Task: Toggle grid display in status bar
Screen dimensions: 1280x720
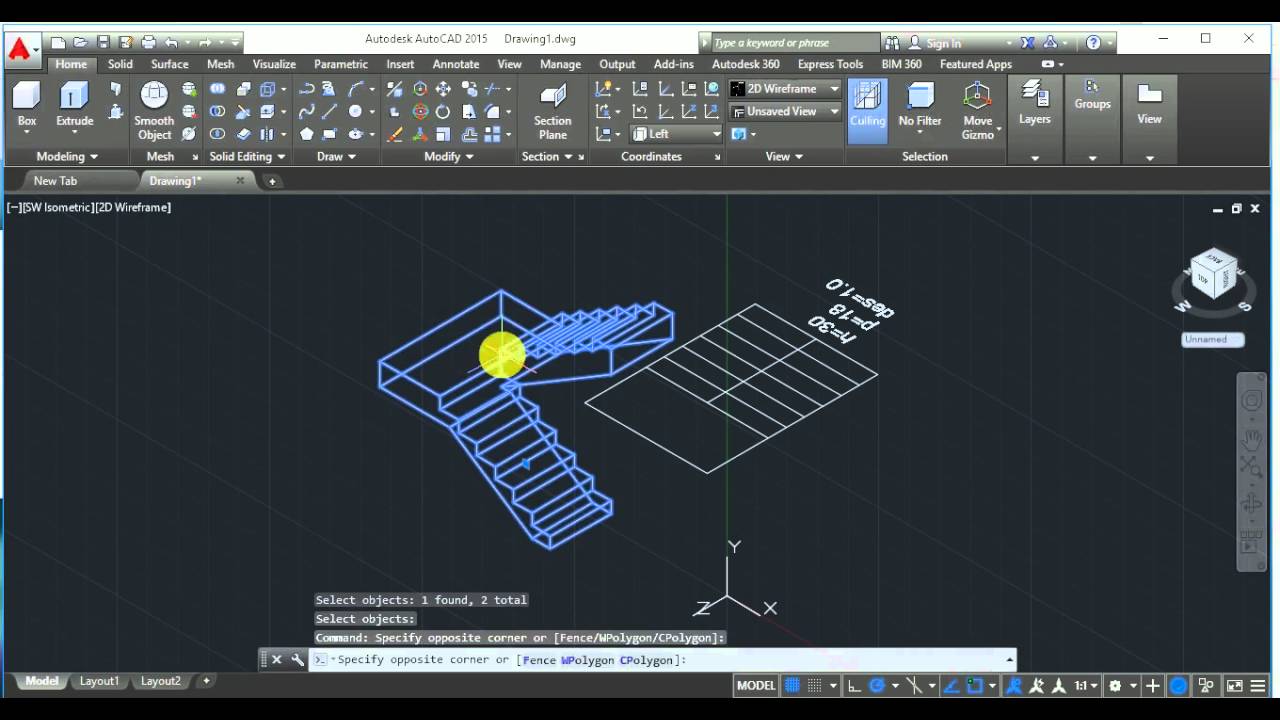Action: pos(792,686)
